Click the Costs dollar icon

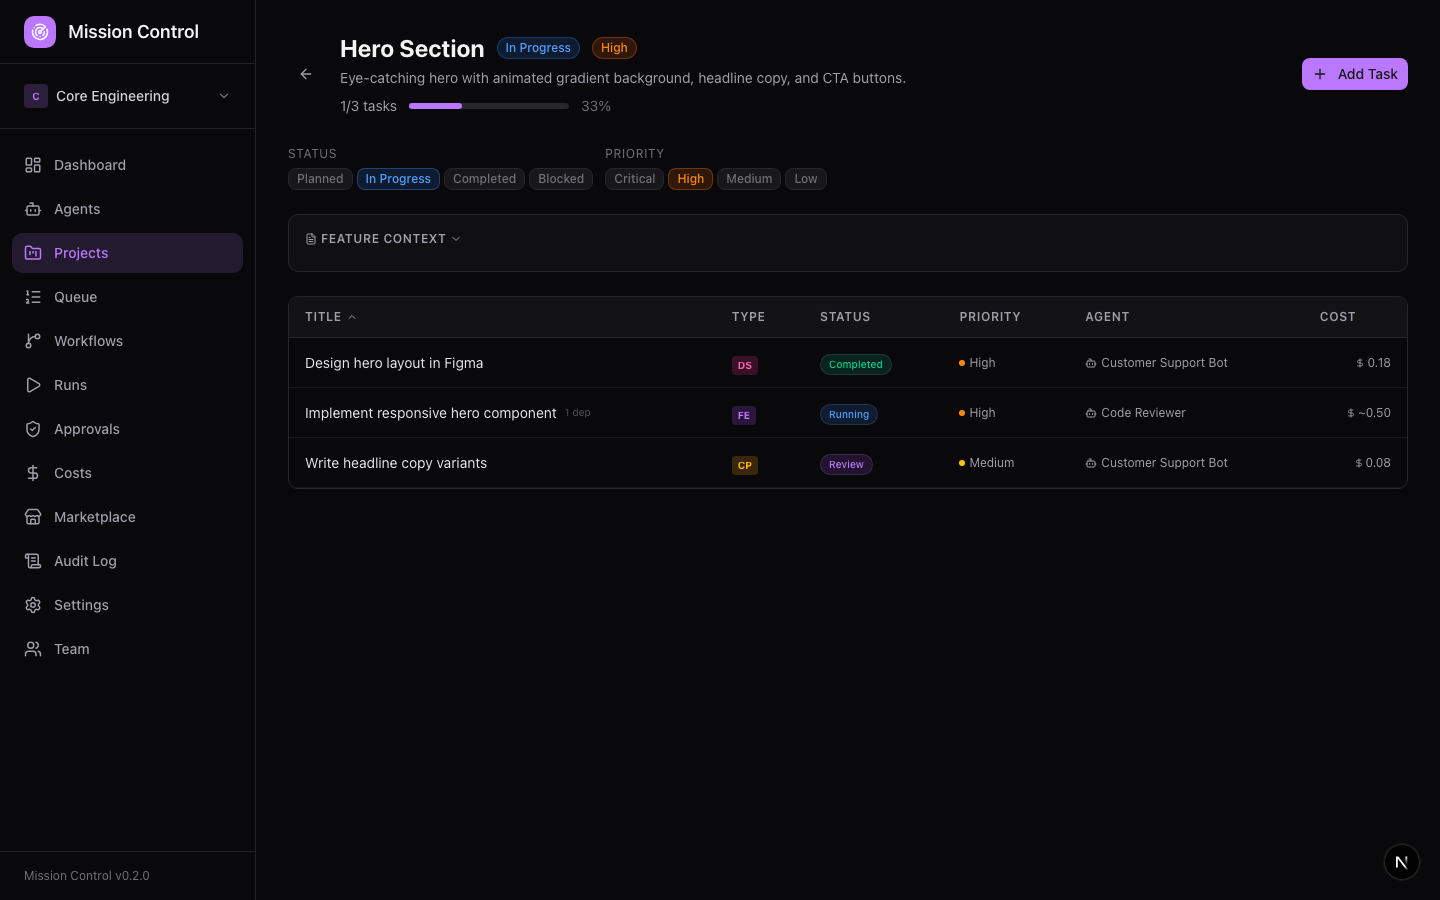33,473
